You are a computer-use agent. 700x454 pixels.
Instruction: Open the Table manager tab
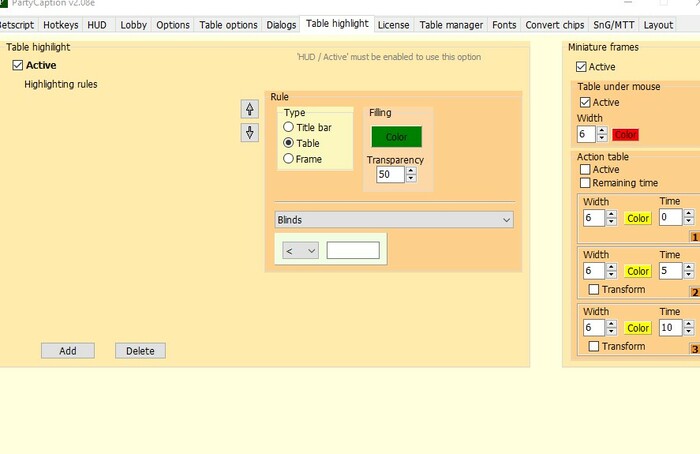point(451,25)
